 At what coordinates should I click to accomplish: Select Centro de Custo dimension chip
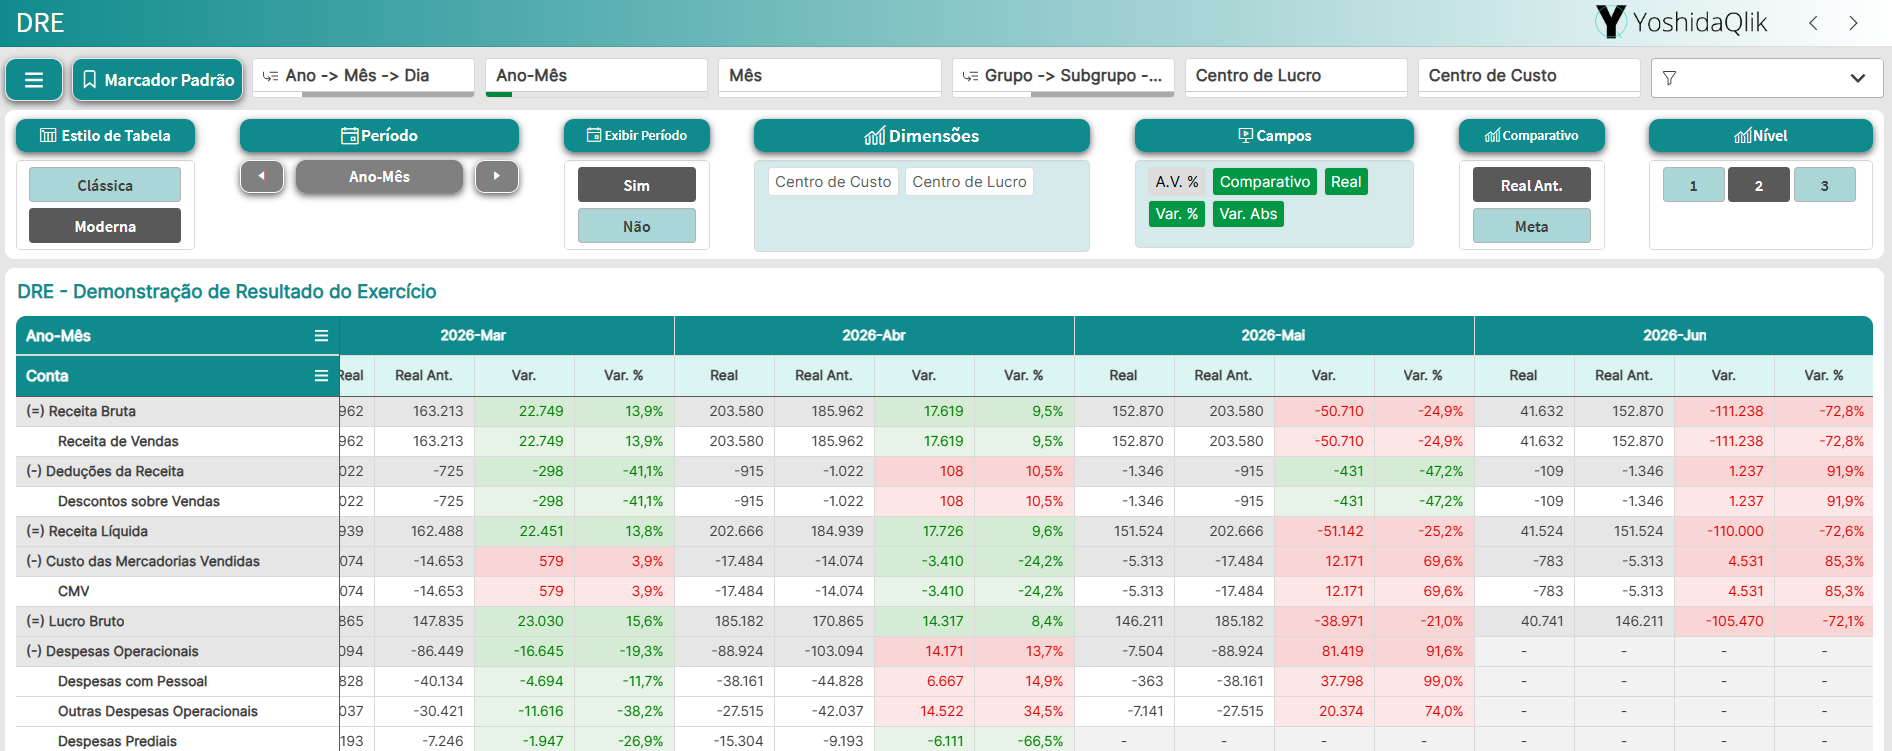[x=833, y=182]
